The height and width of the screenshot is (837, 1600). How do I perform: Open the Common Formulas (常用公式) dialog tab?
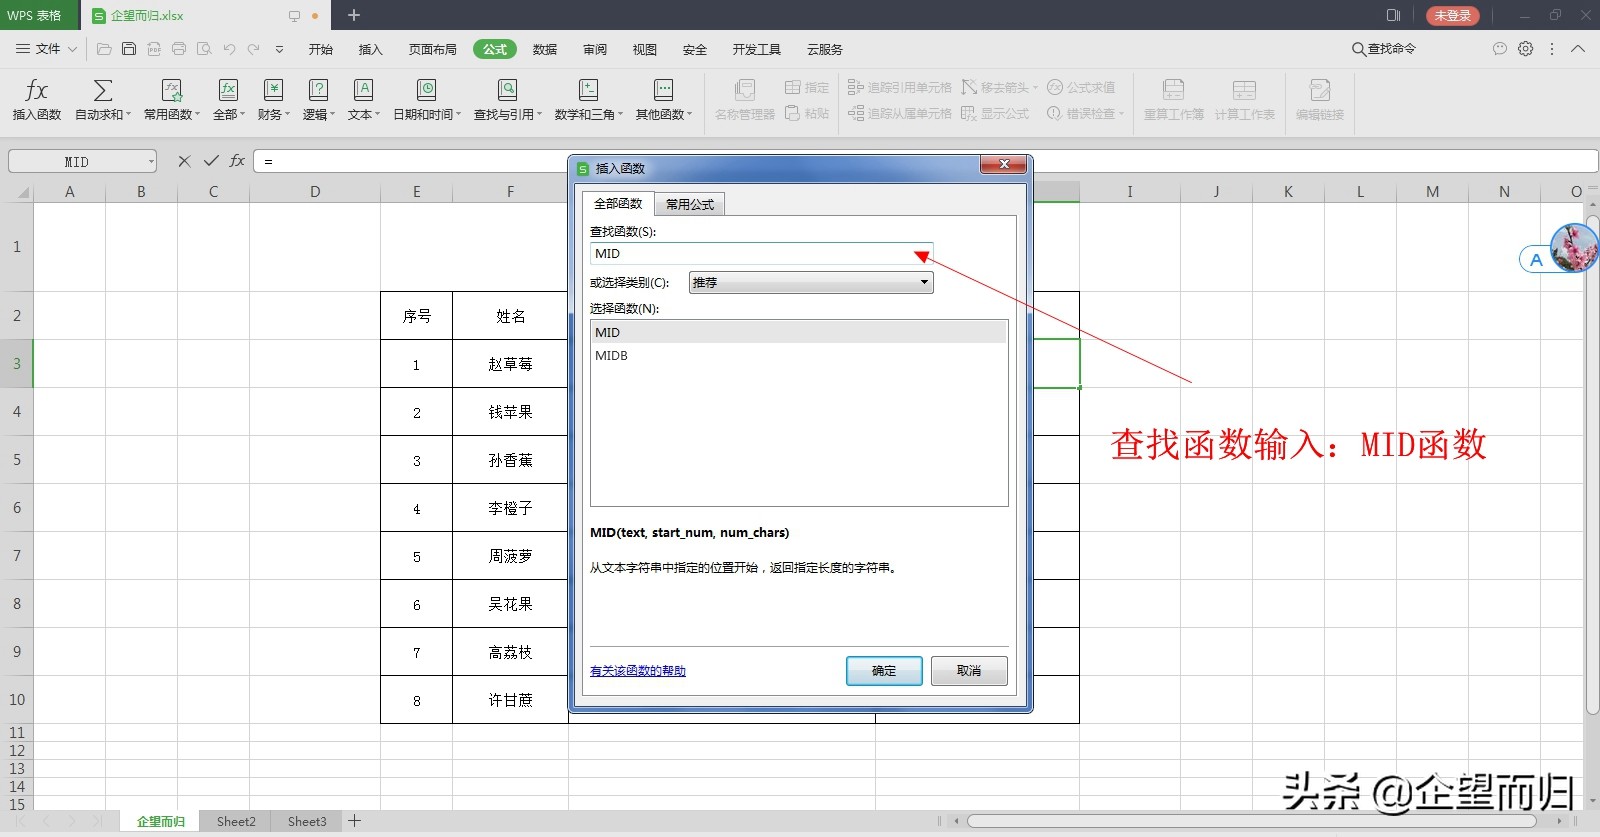690,204
